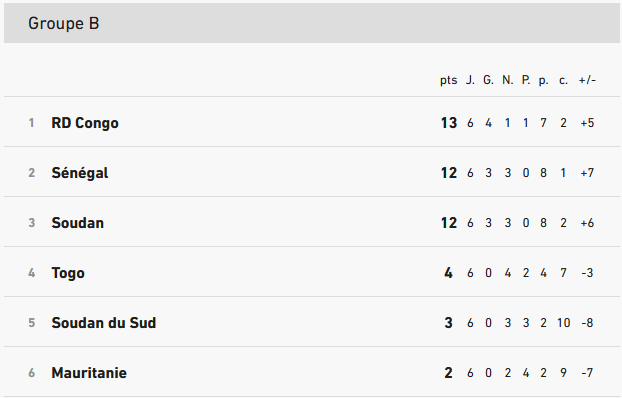
Task: Select the Soudan team name
Action: click(78, 223)
